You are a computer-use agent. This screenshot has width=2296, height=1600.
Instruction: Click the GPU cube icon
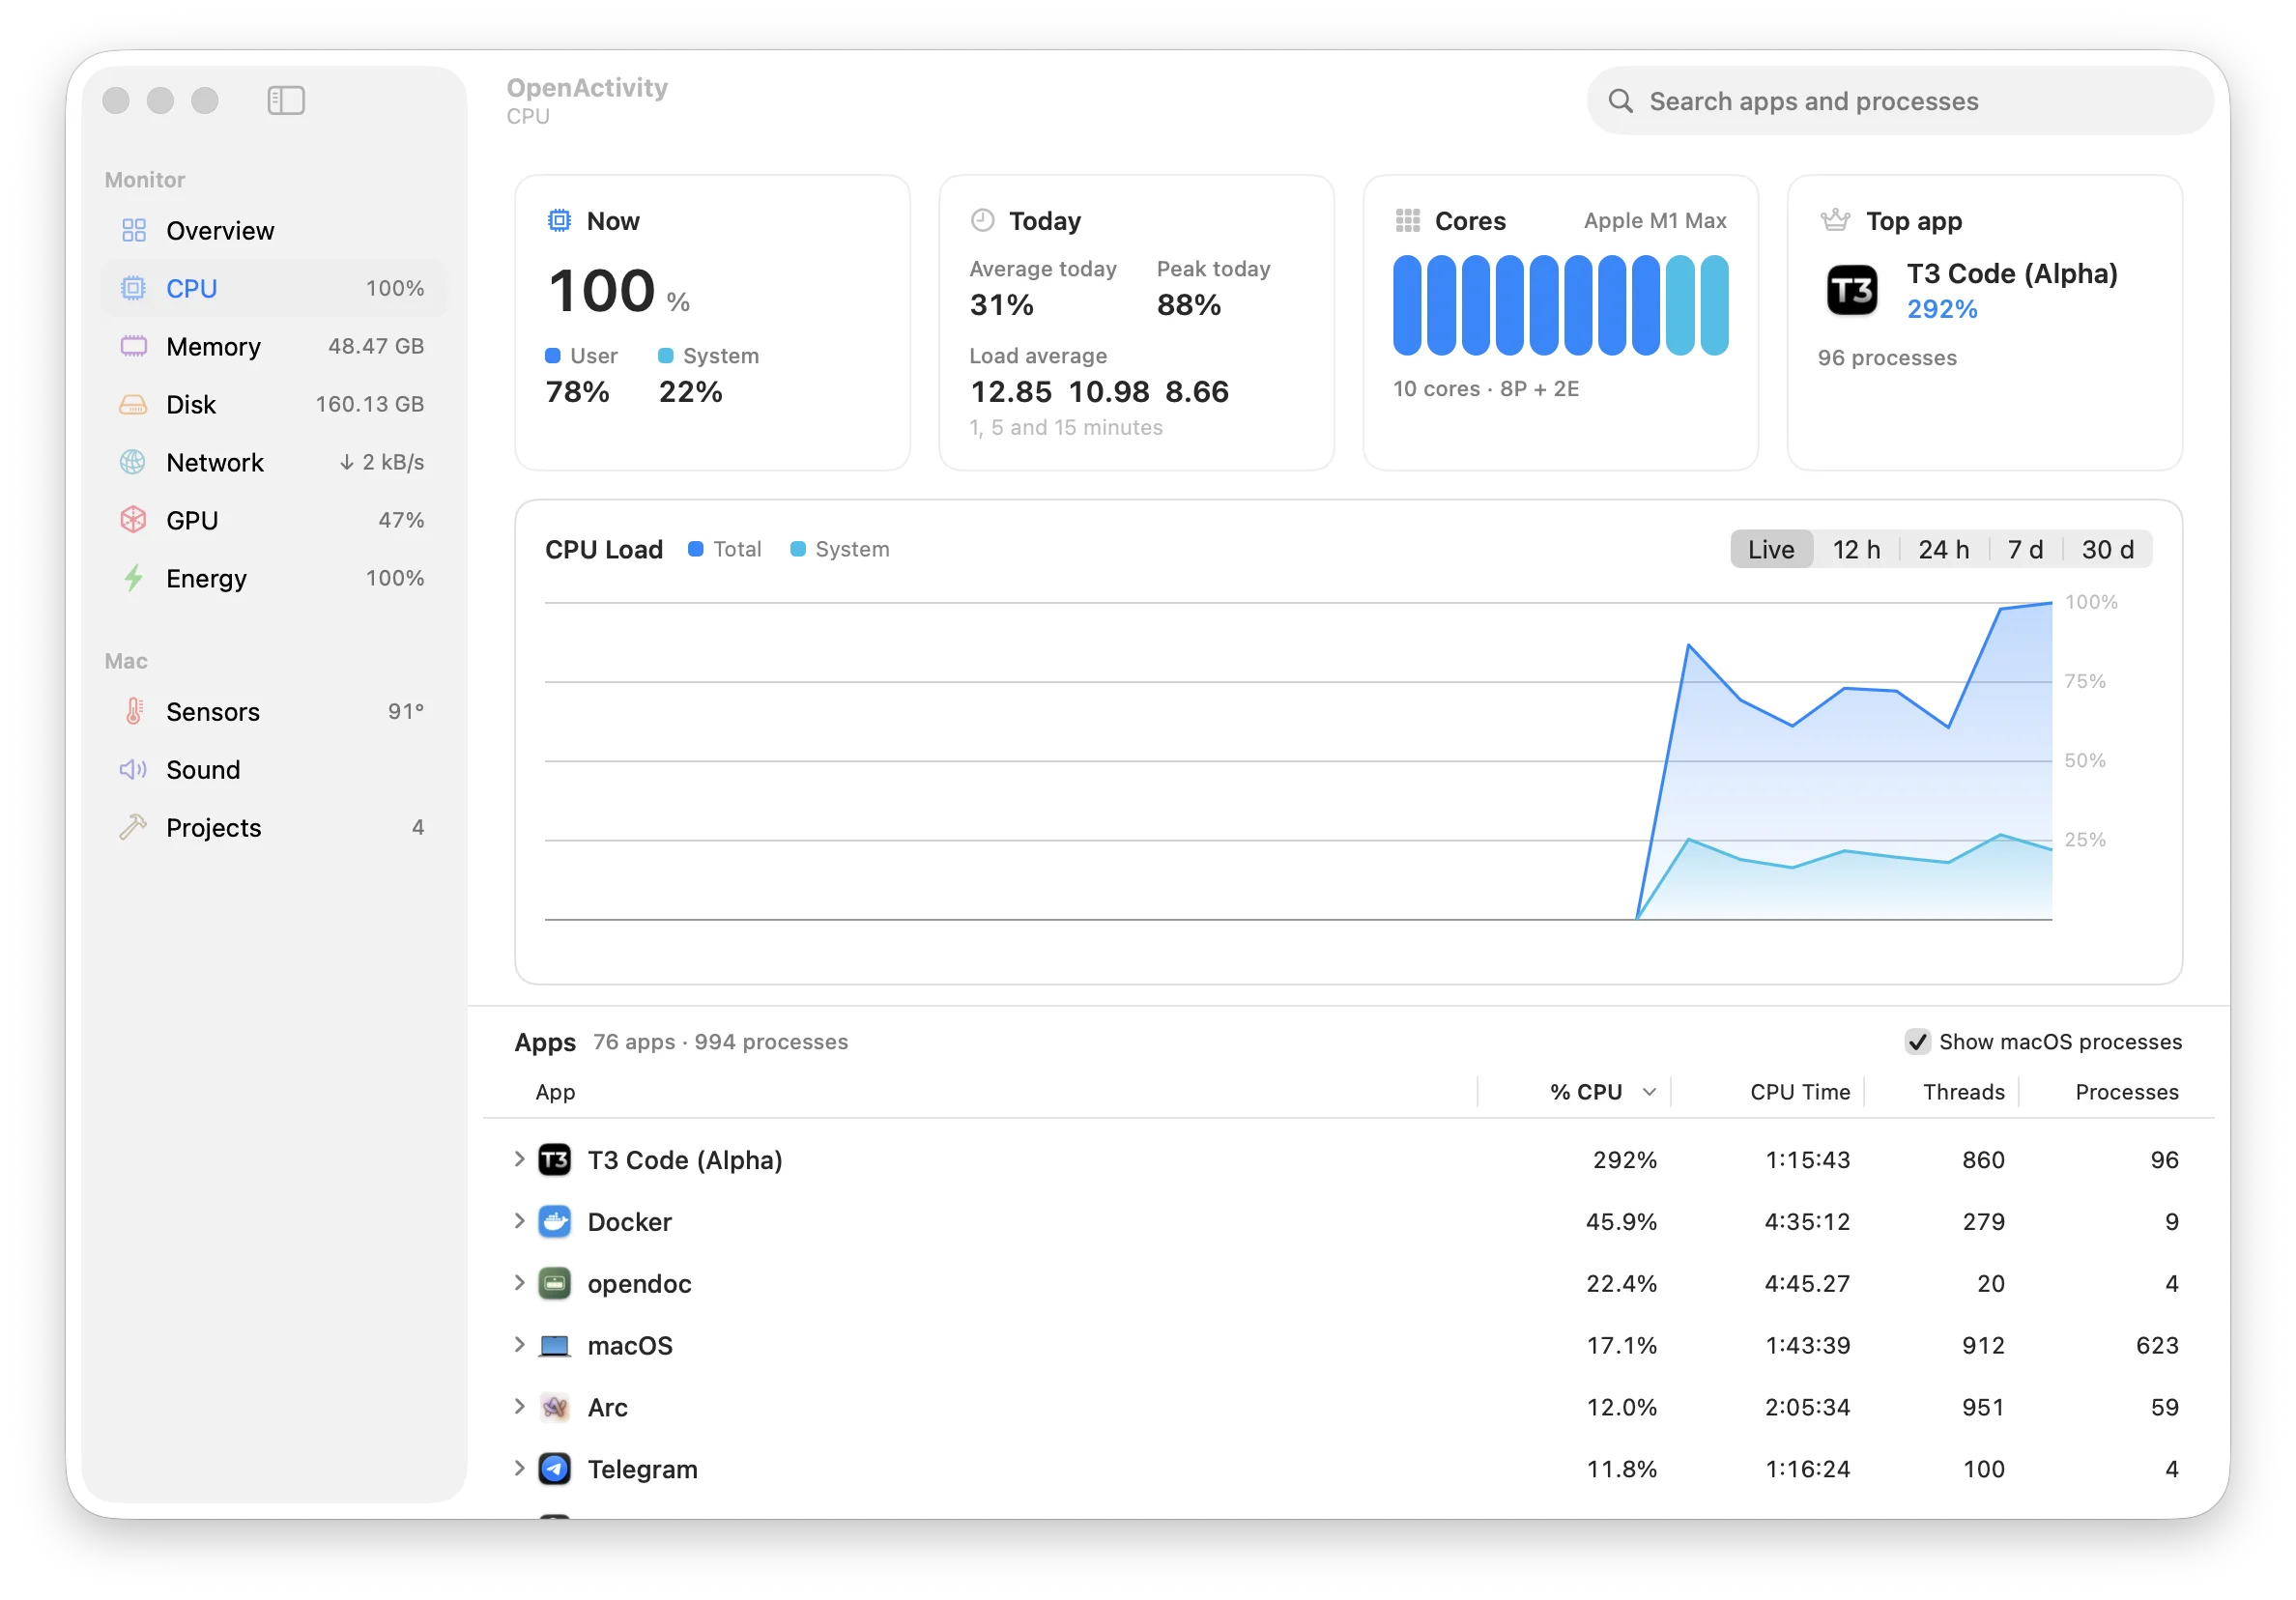coord(133,521)
